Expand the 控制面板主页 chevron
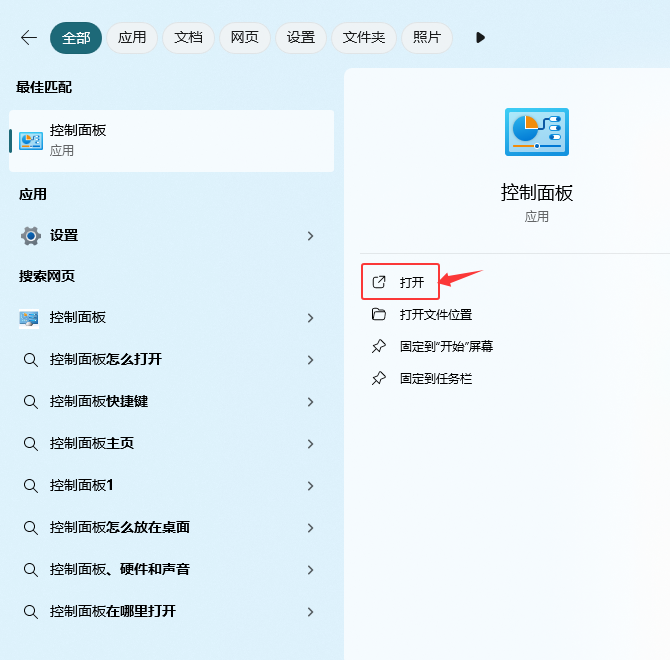670x660 pixels. pyautogui.click(x=311, y=444)
